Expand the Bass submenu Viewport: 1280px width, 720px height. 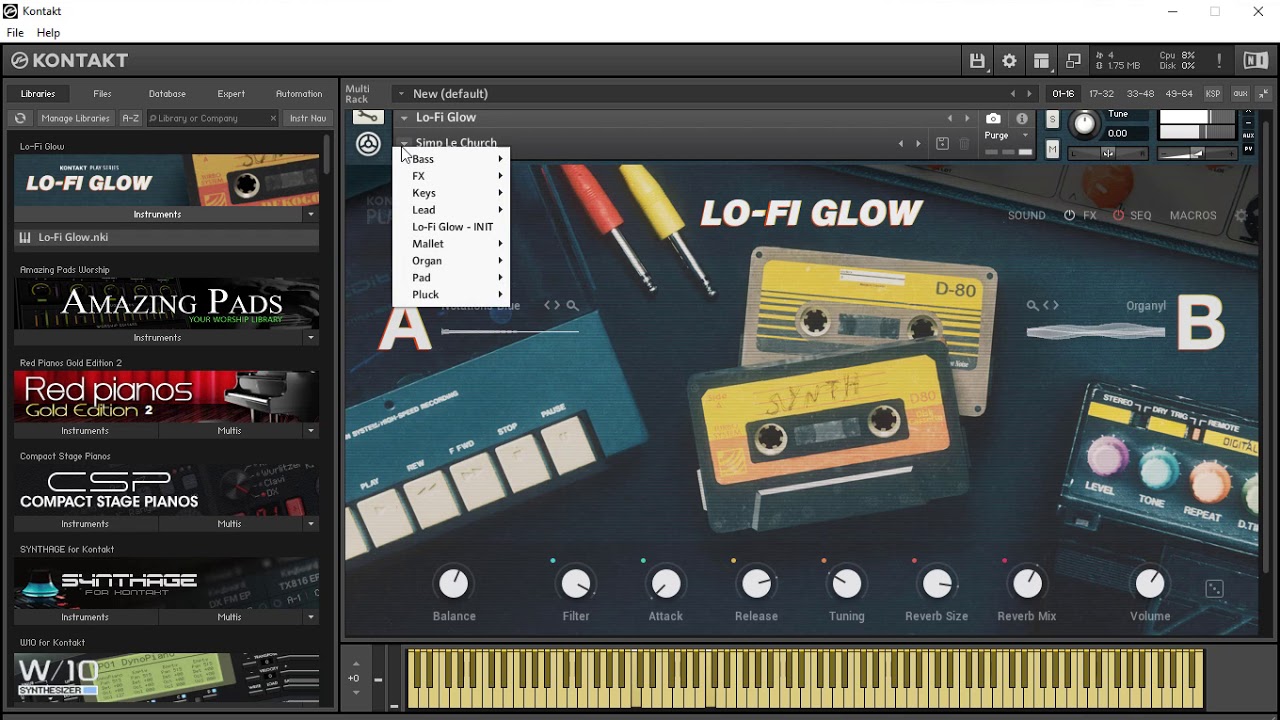click(x=452, y=159)
